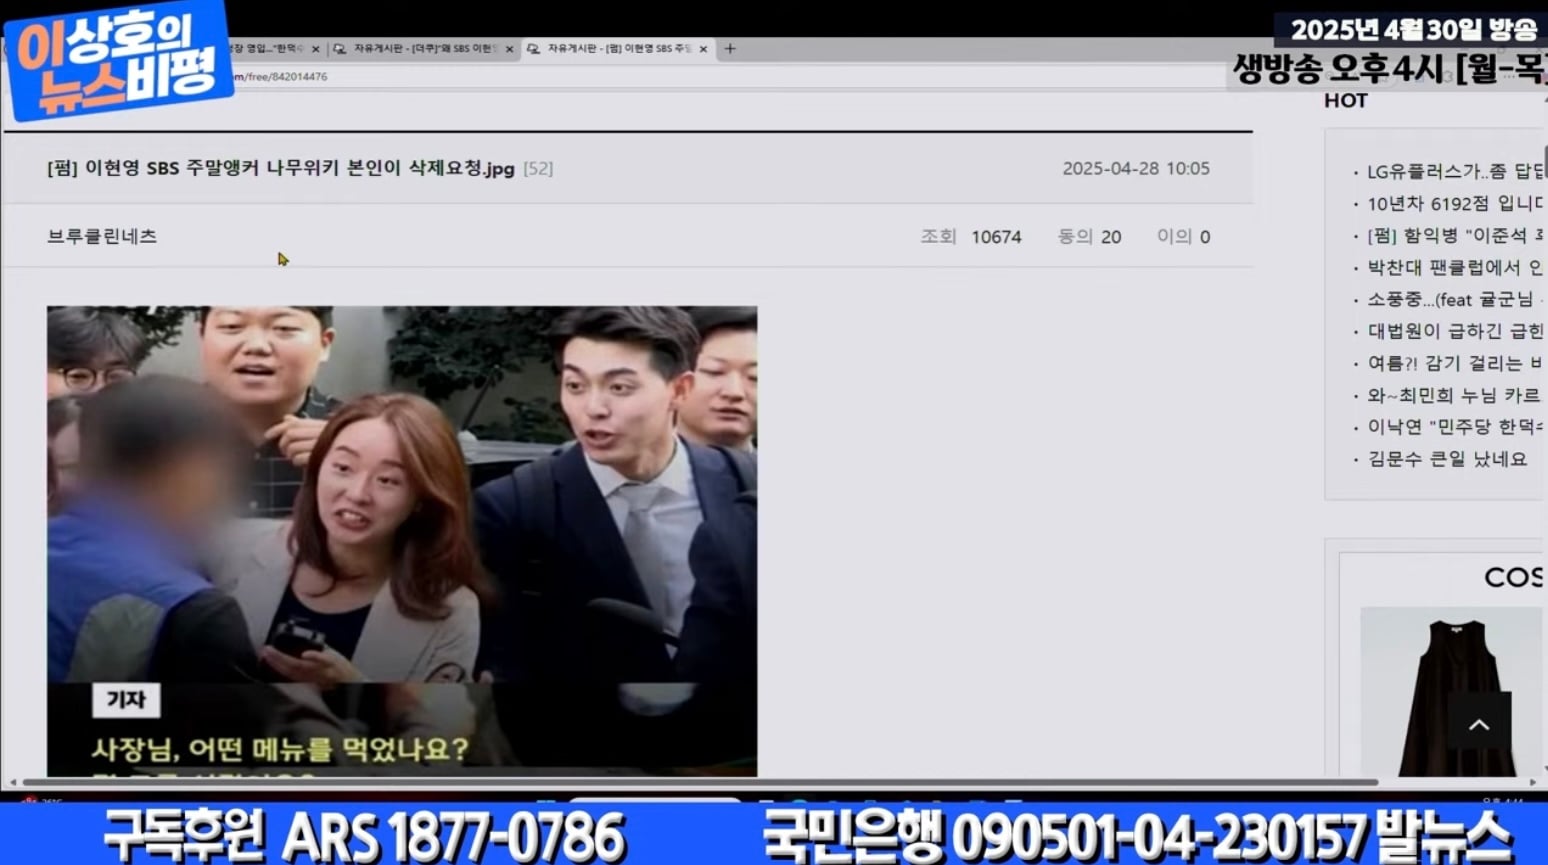Switch to the '영업…한덕수' tab
1548x865 pixels.
[270, 48]
